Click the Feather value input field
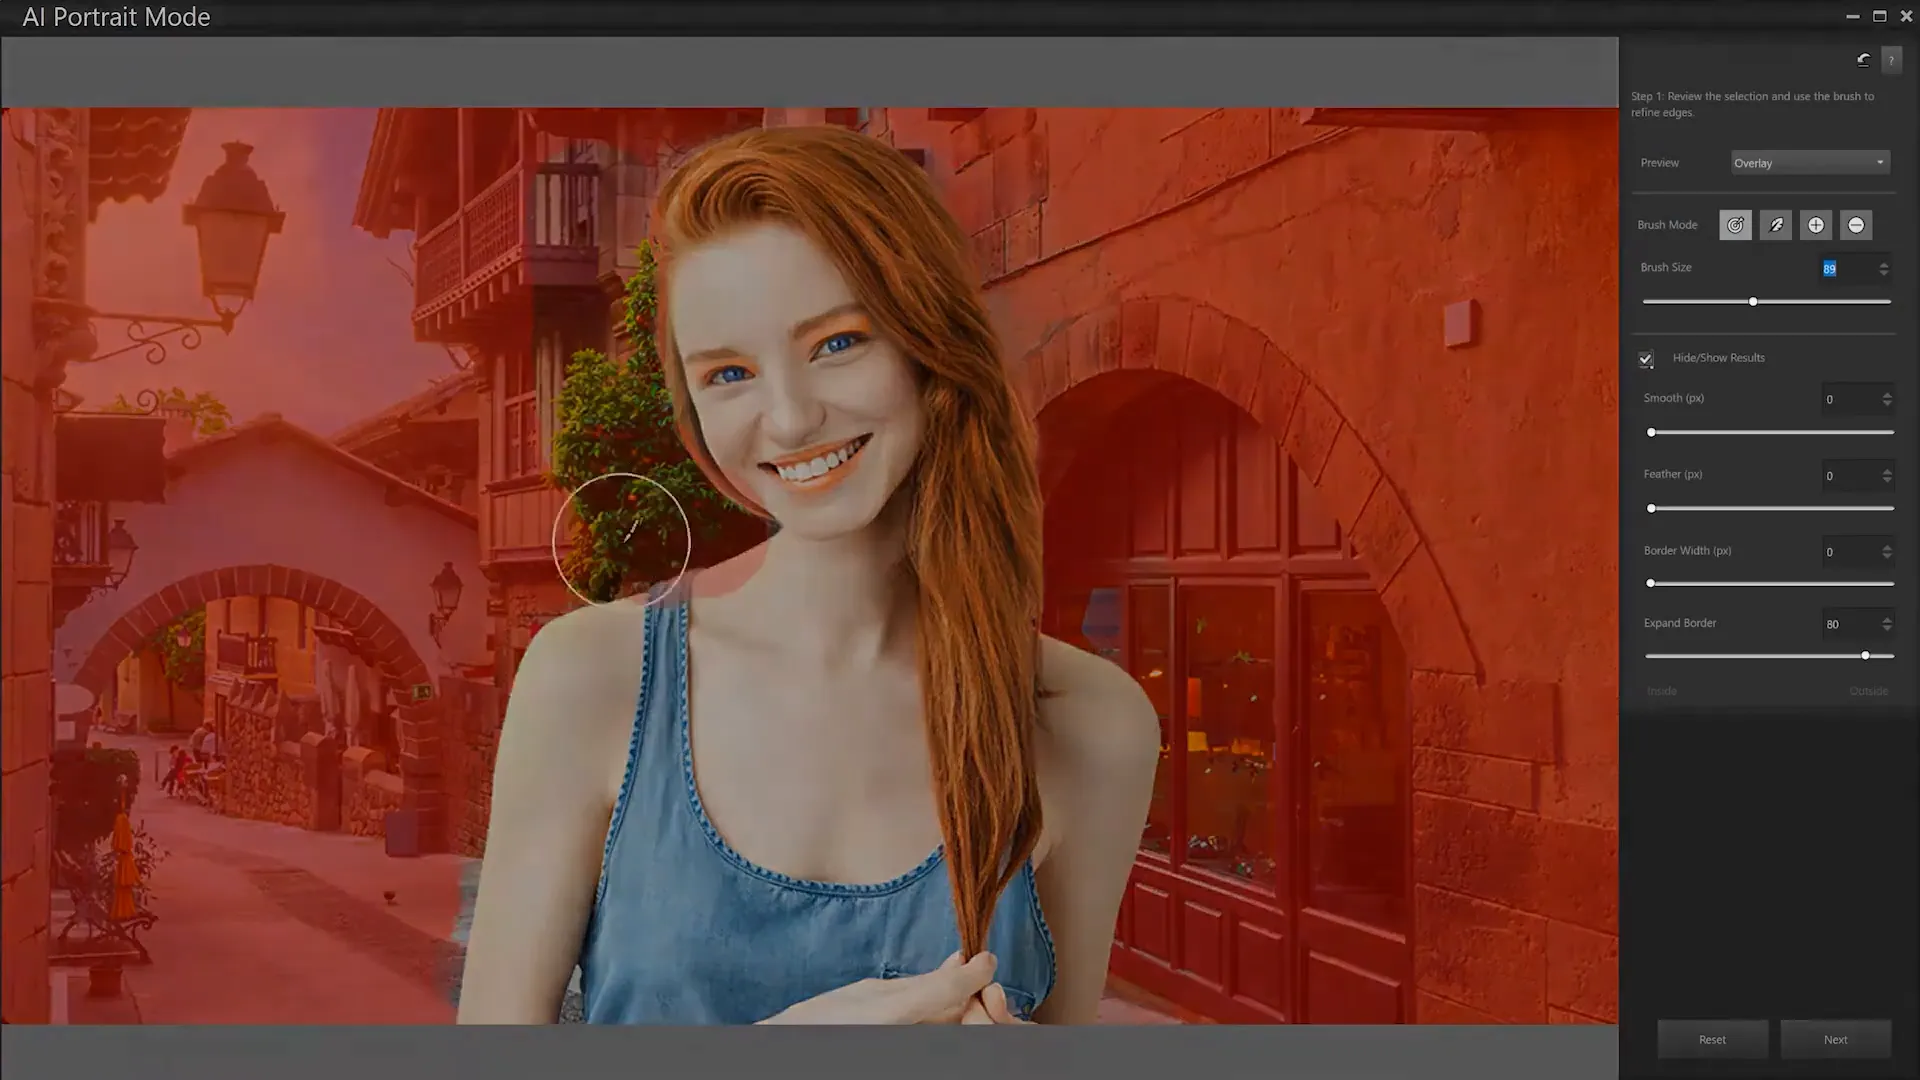 pos(1850,476)
